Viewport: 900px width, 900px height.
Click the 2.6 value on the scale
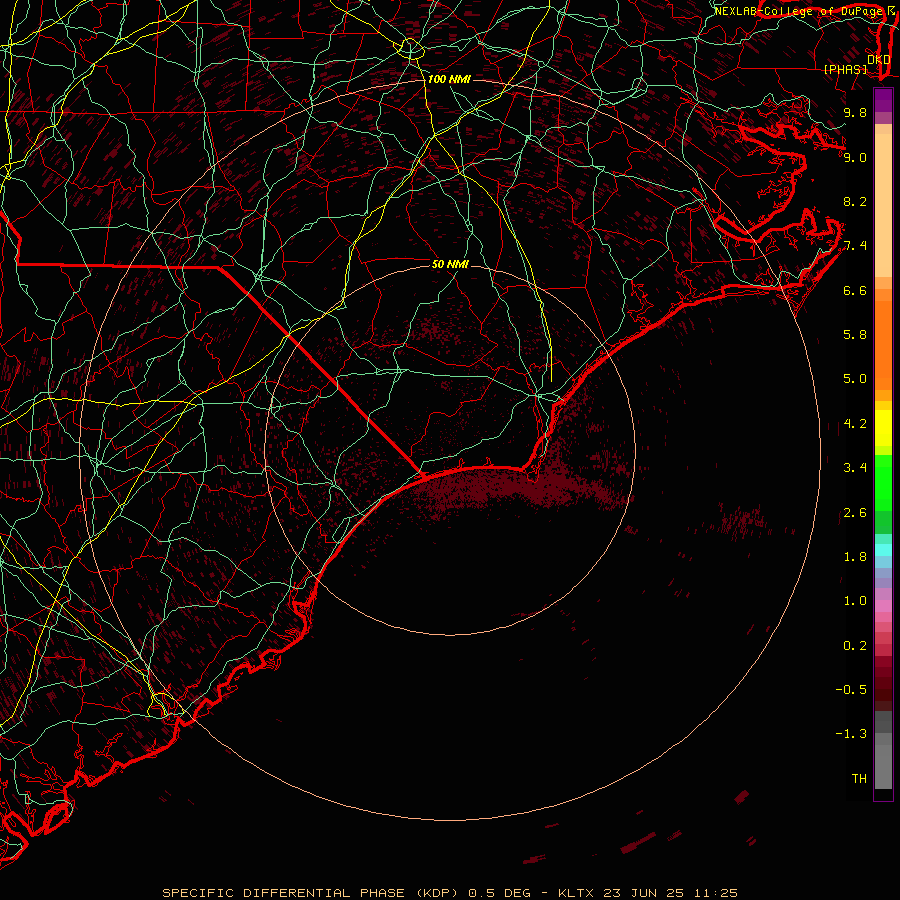(x=855, y=512)
